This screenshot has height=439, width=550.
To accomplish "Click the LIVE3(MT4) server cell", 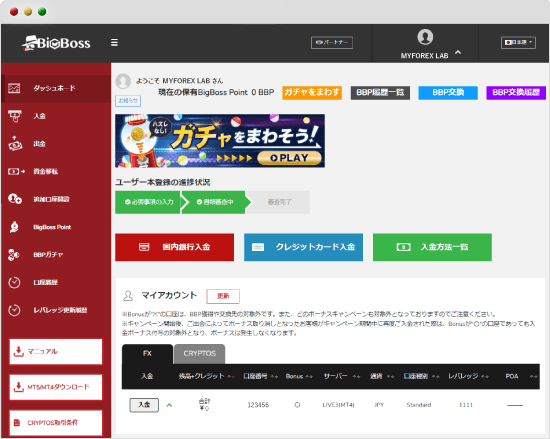I will coord(338,405).
